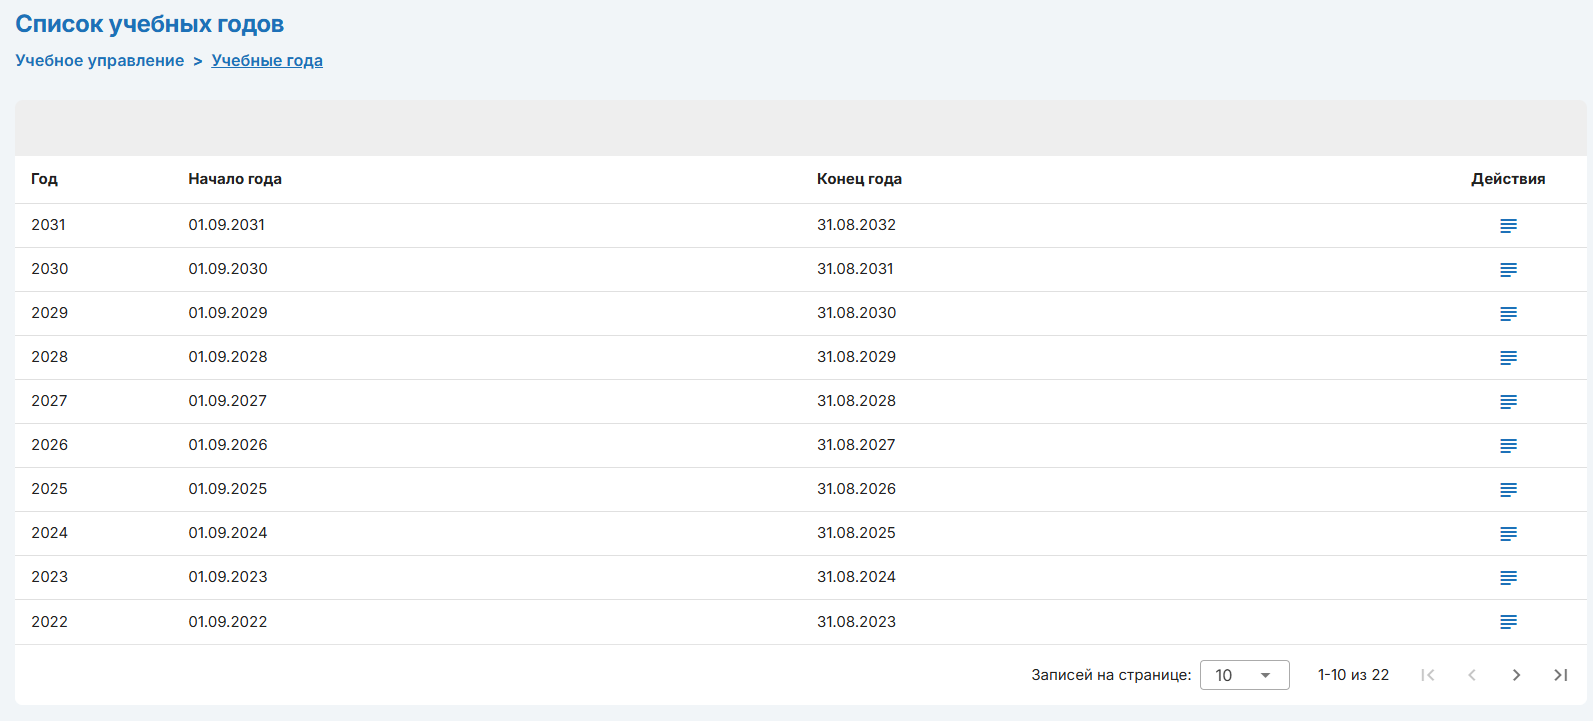Click the Конец года column header
Image resolution: width=1593 pixels, height=721 pixels.
(x=859, y=179)
